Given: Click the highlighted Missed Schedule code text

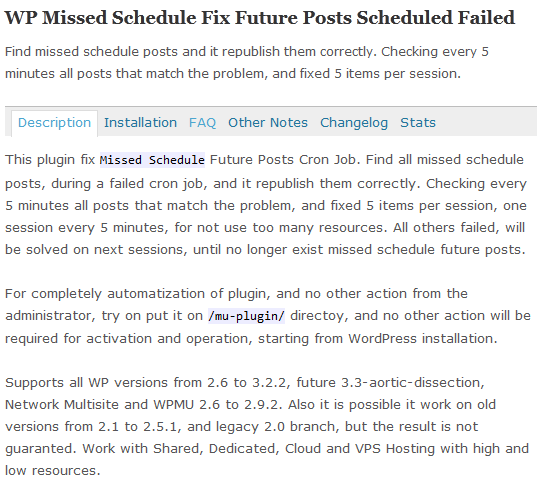Looking at the screenshot, I should pos(152,160).
